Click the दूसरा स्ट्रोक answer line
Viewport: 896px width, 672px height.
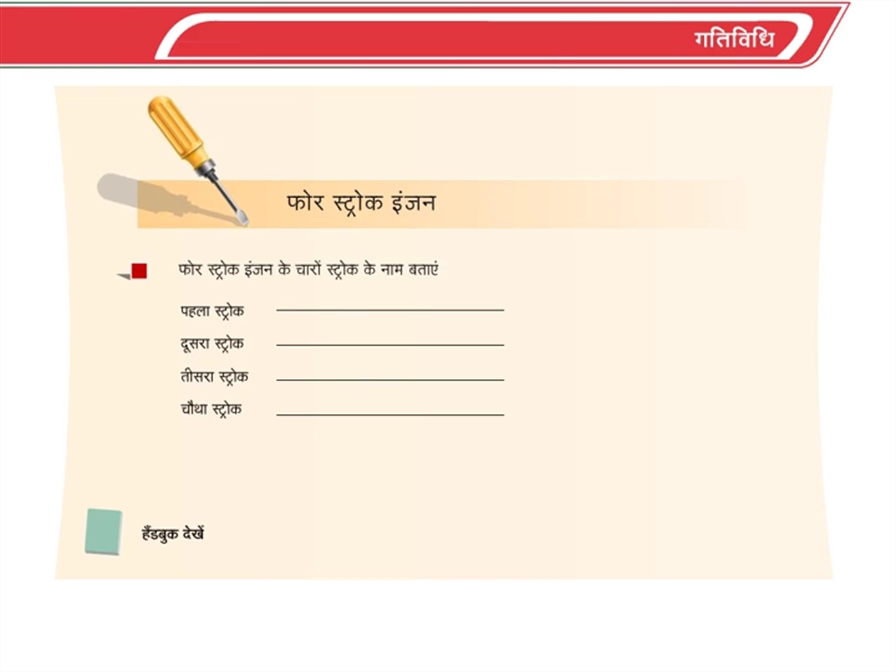(390, 345)
